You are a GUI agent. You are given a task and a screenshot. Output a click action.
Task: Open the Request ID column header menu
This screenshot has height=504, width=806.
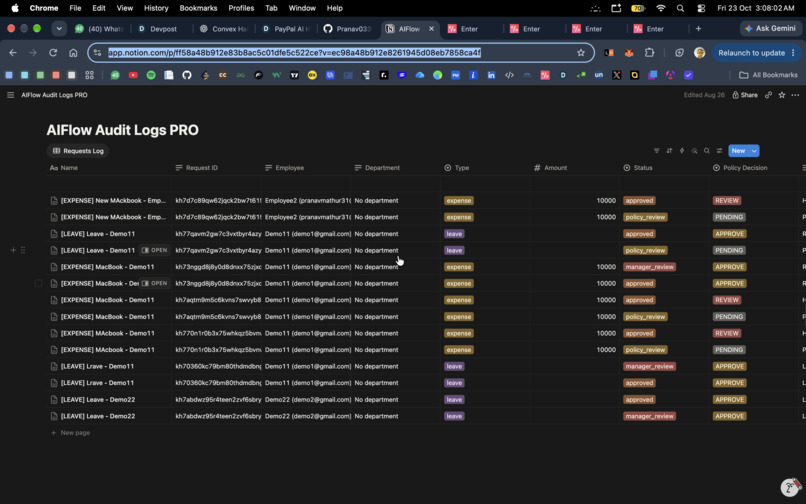click(197, 168)
